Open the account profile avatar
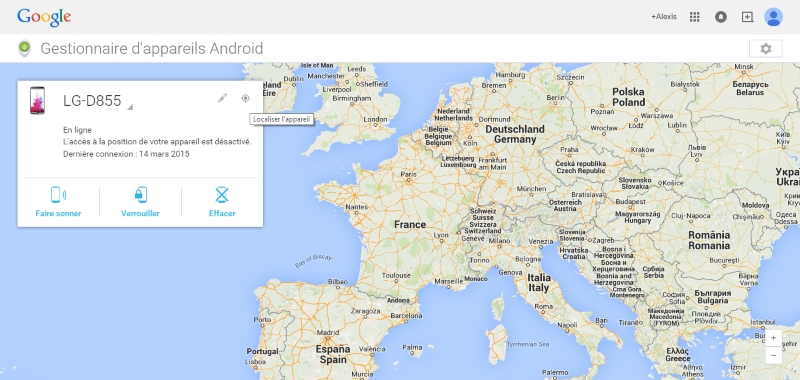800x380 pixels. coord(773,17)
